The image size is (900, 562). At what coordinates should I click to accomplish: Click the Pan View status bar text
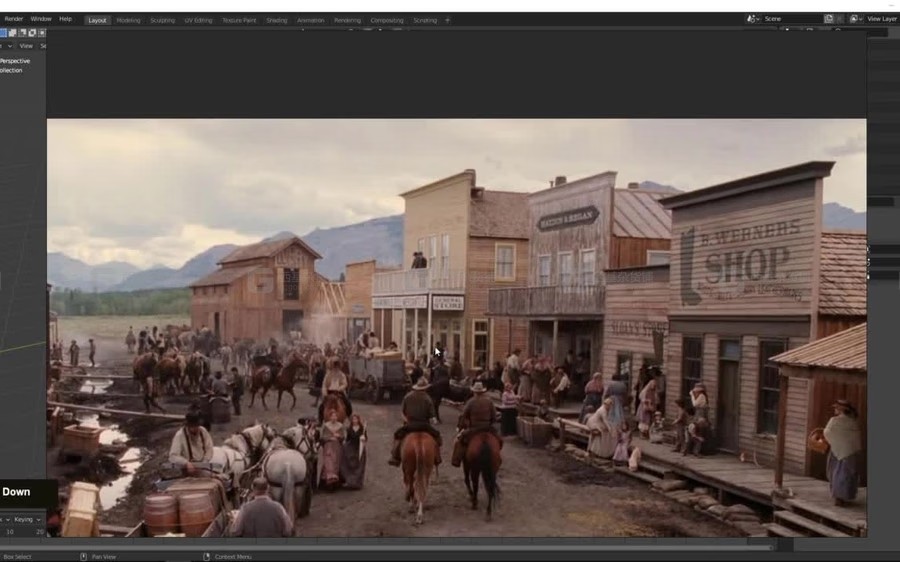pos(104,557)
